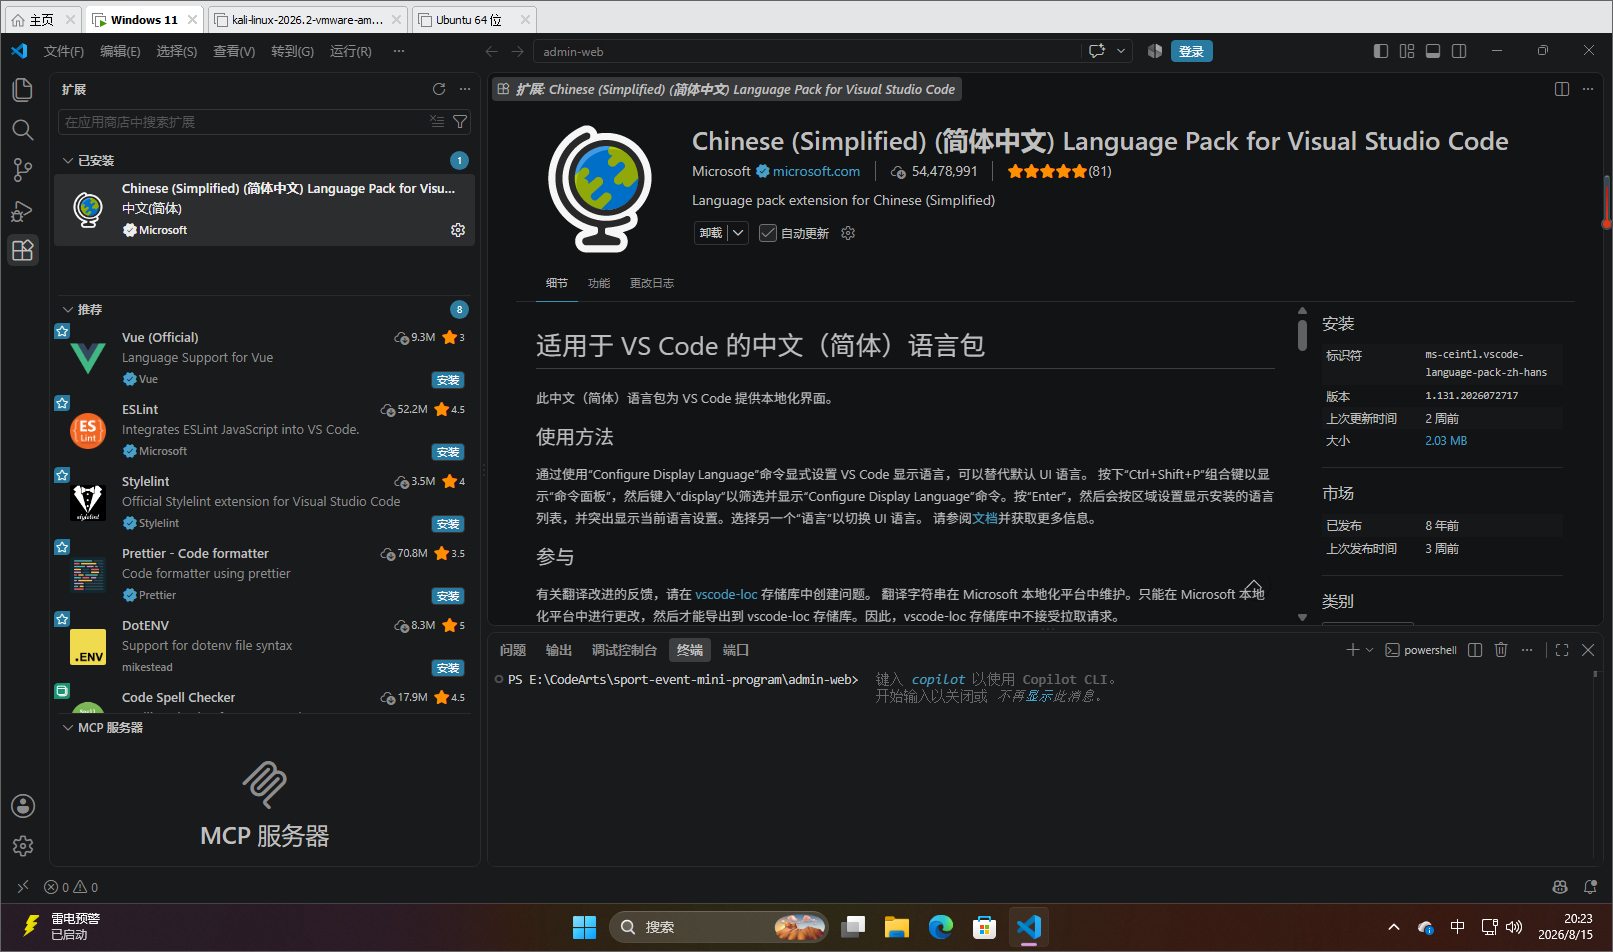Maximize the terminal panel size
This screenshot has height=952, width=1613.
tap(1562, 650)
